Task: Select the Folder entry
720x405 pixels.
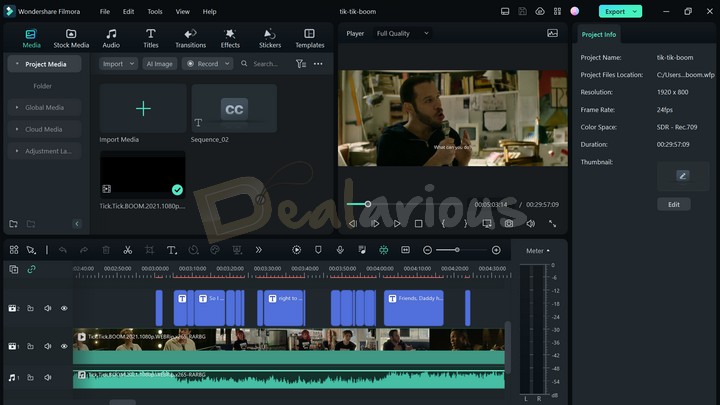Action: (42, 86)
